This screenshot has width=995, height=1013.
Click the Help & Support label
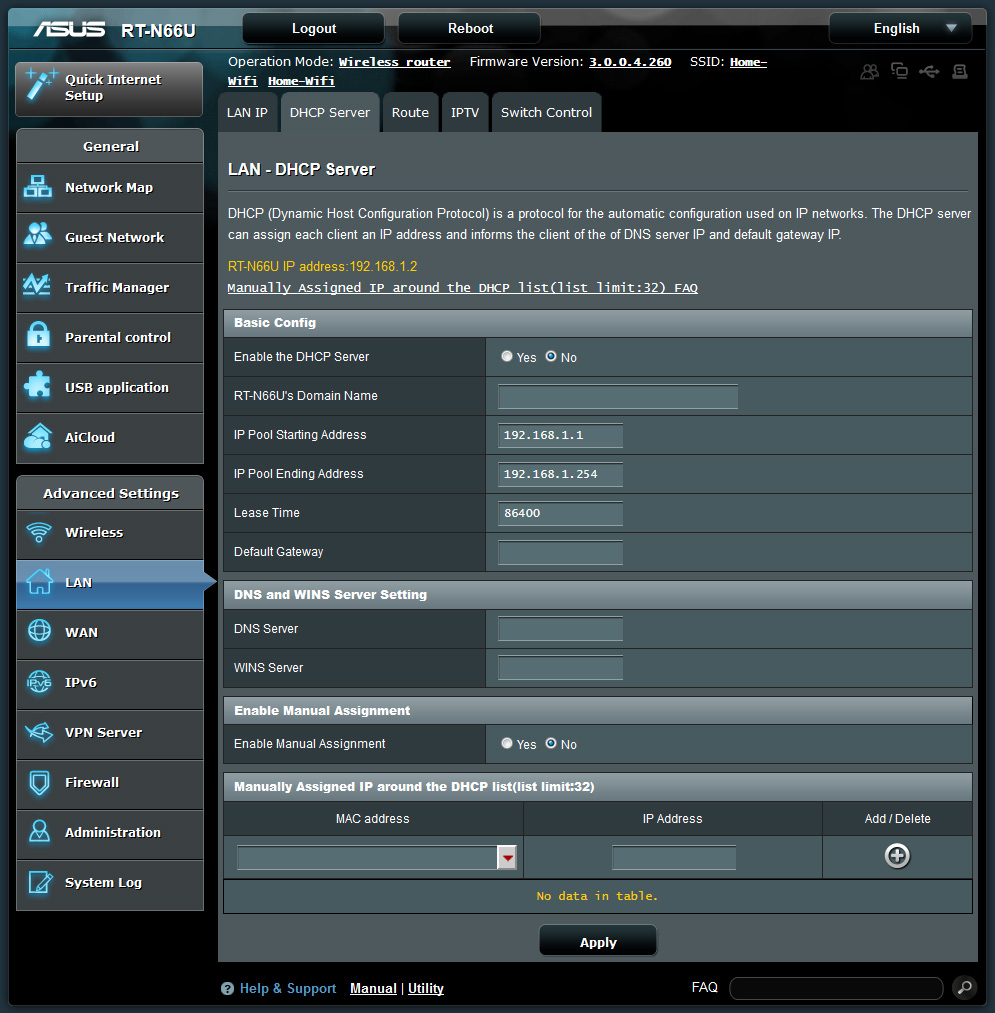point(288,988)
